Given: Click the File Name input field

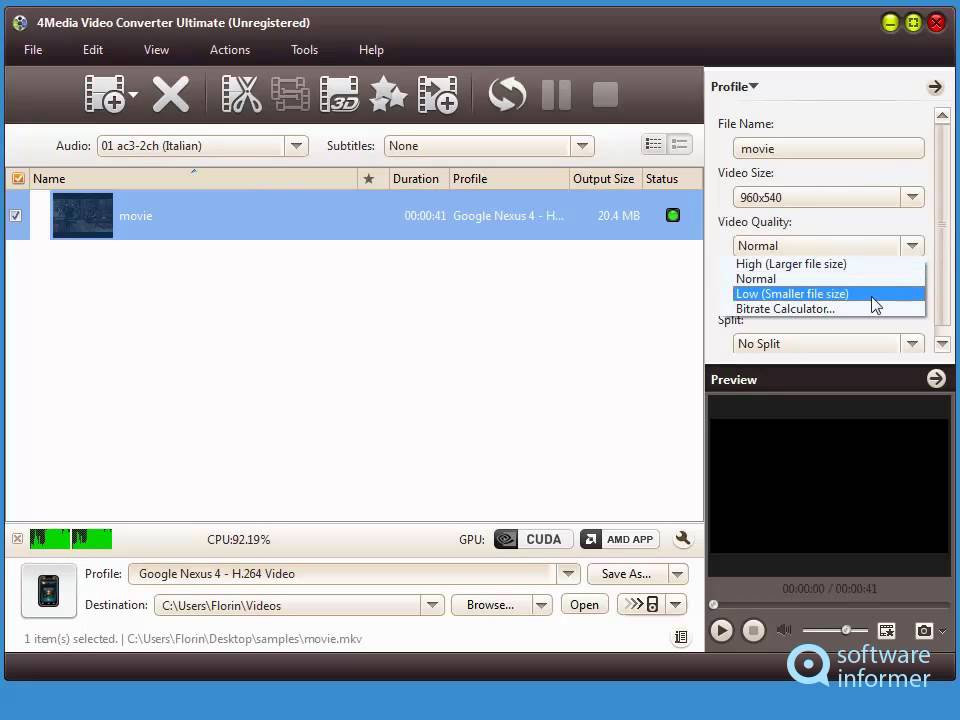Looking at the screenshot, I should coord(828,148).
